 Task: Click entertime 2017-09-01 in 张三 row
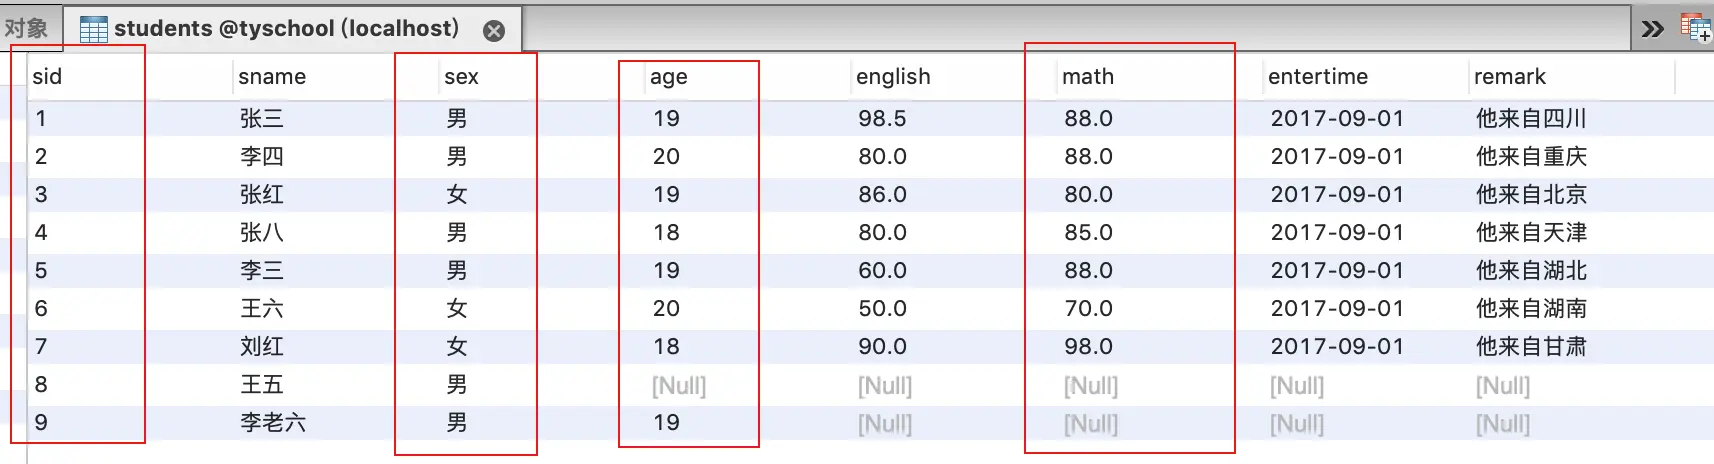(1337, 119)
